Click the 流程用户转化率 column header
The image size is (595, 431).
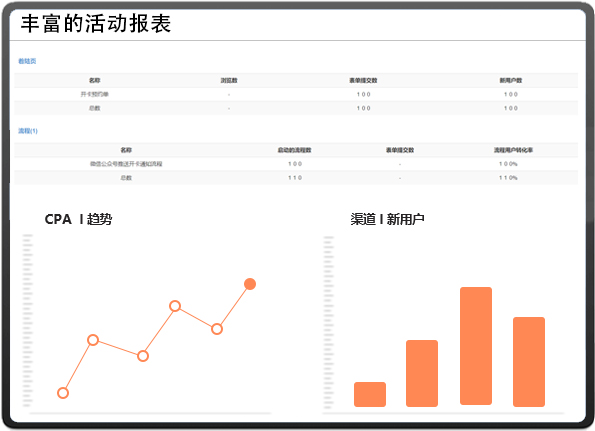513,150
